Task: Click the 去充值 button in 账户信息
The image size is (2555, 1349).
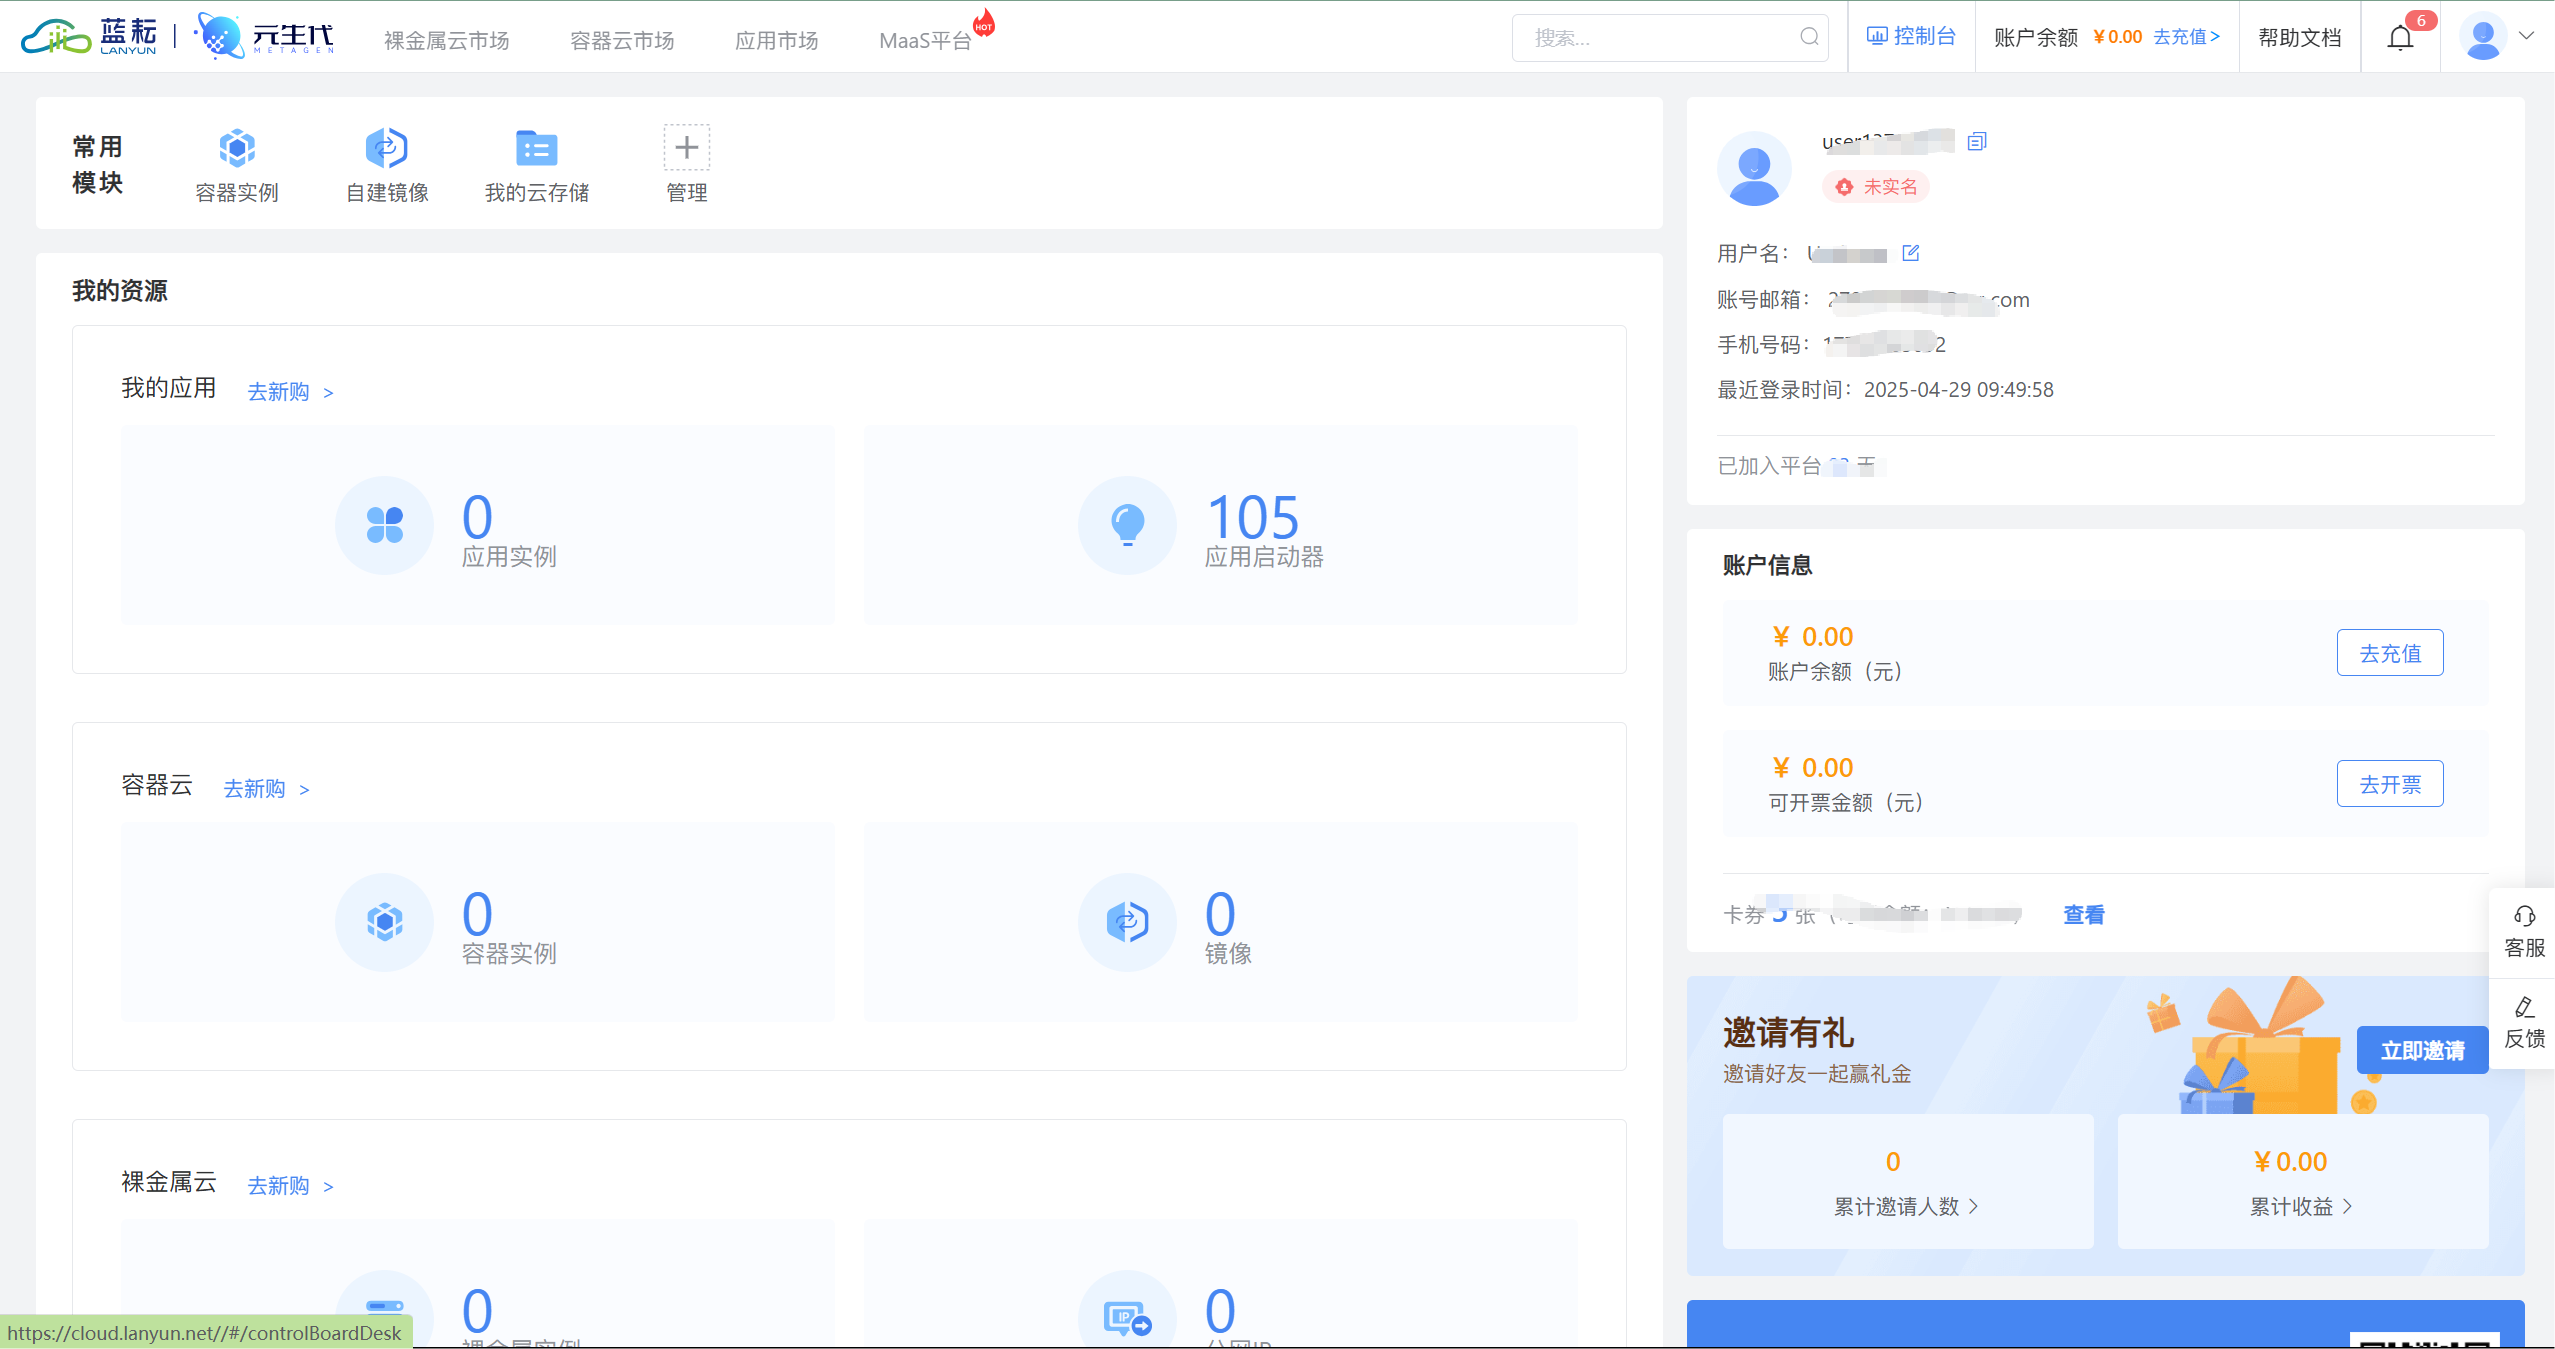Action: tap(2389, 653)
